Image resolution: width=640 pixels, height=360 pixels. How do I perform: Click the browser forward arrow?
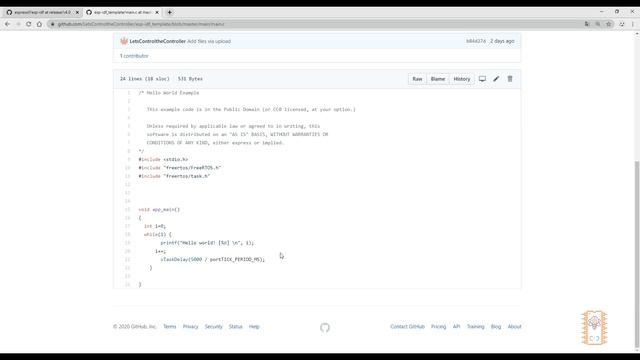(18, 24)
